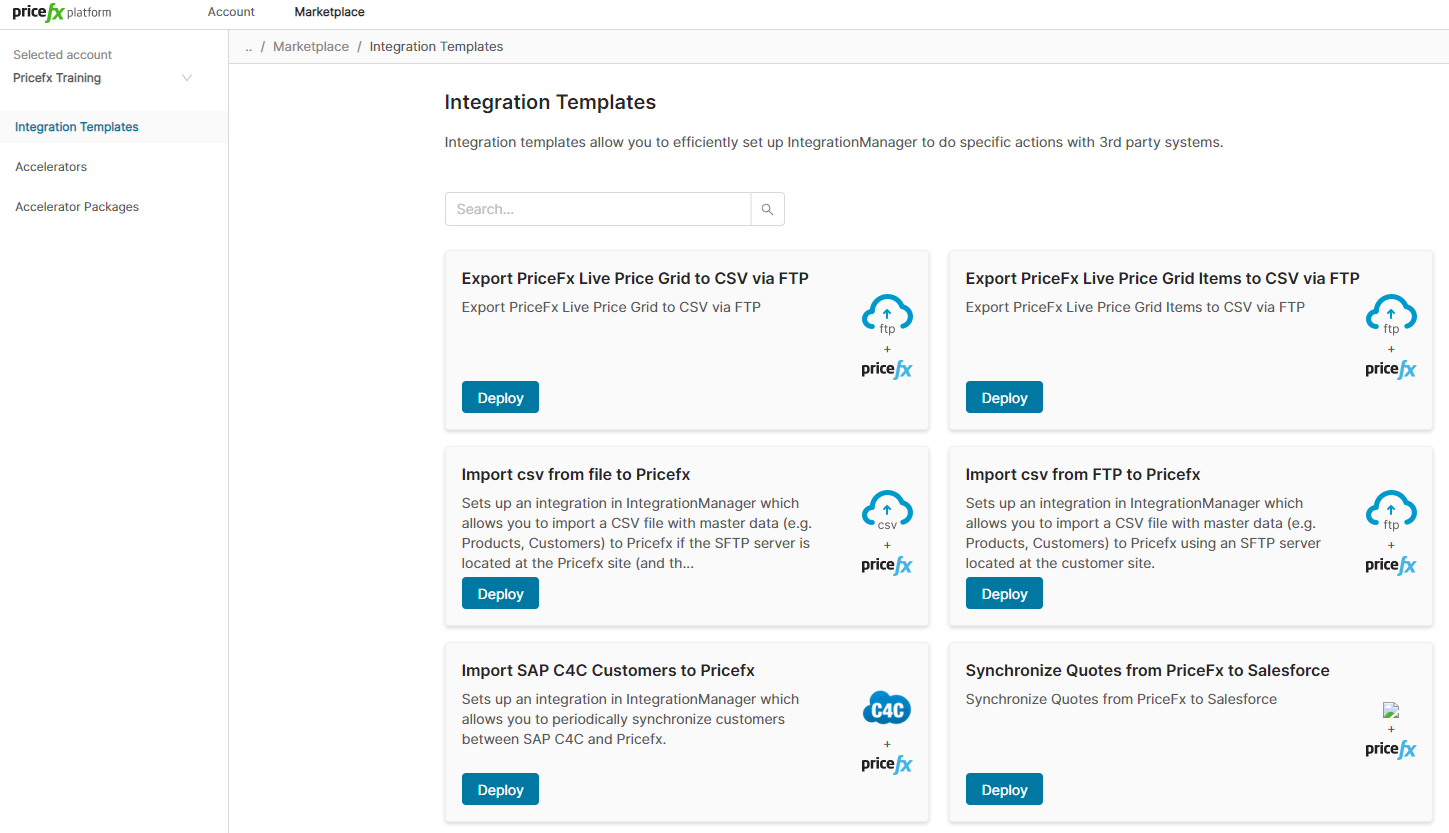The width and height of the screenshot is (1449, 833).
Task: Click FTP cloud icon on Export Grid Items card
Action: click(1391, 314)
